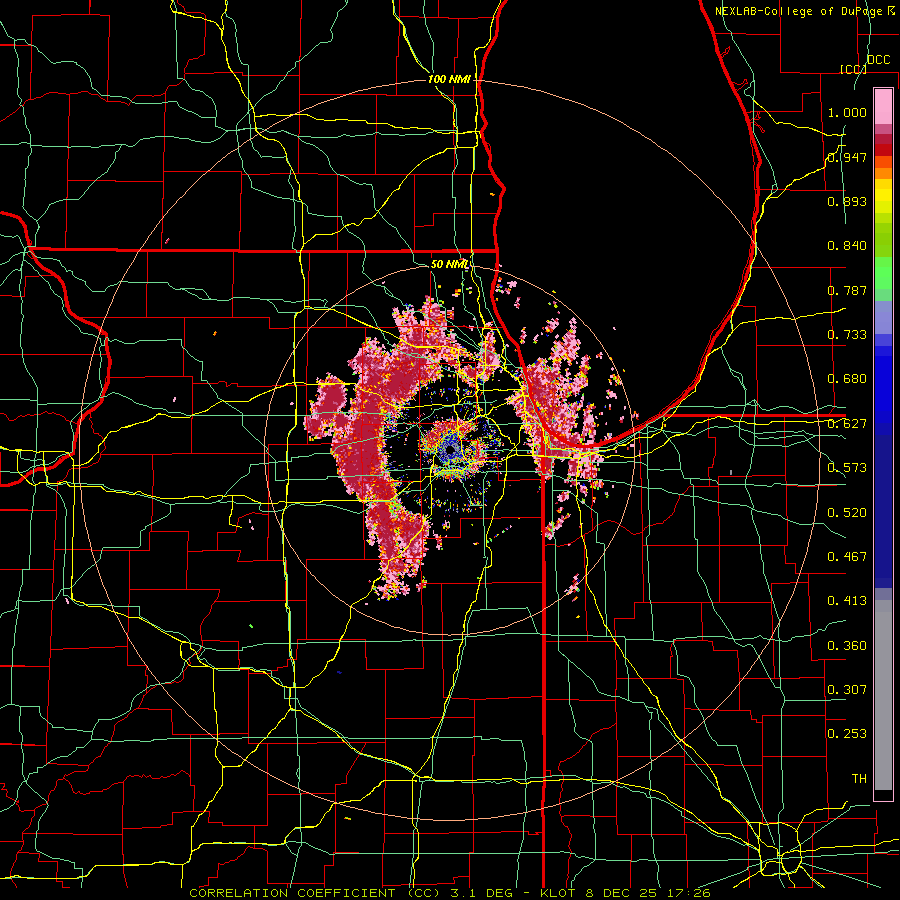900x900 pixels.
Task: Click the "100 NMI" range ring label
Action: [449, 79]
